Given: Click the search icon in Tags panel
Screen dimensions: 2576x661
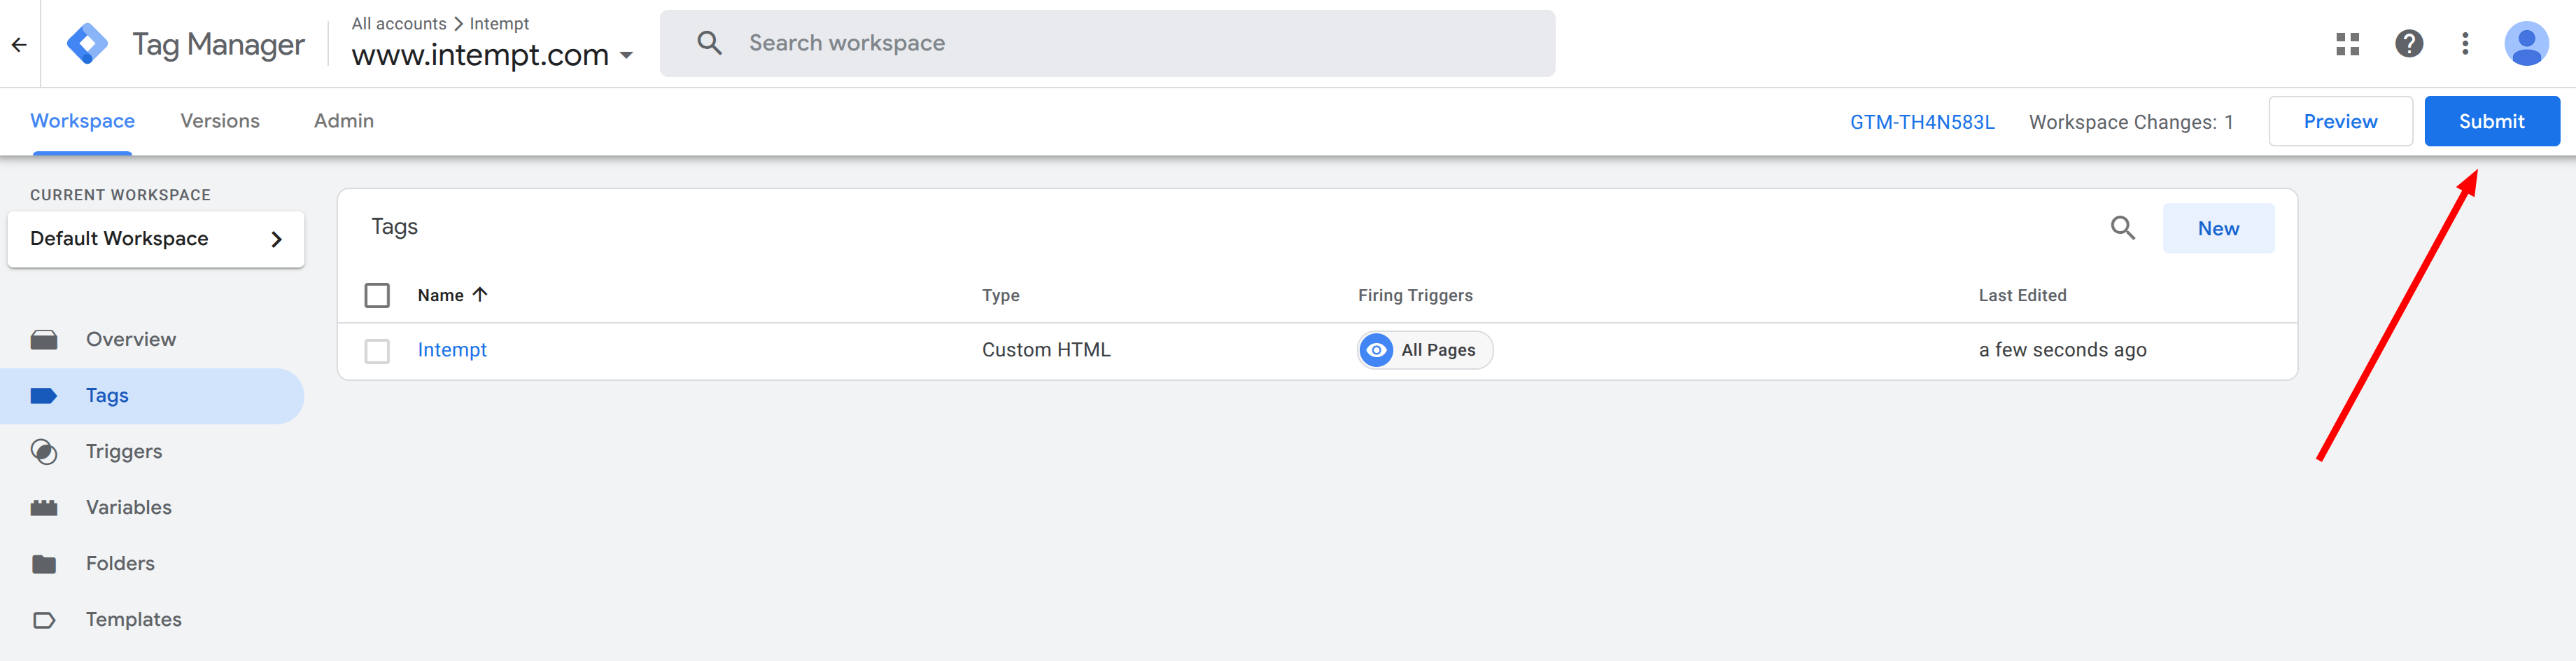Looking at the screenshot, I should [x=2122, y=228].
